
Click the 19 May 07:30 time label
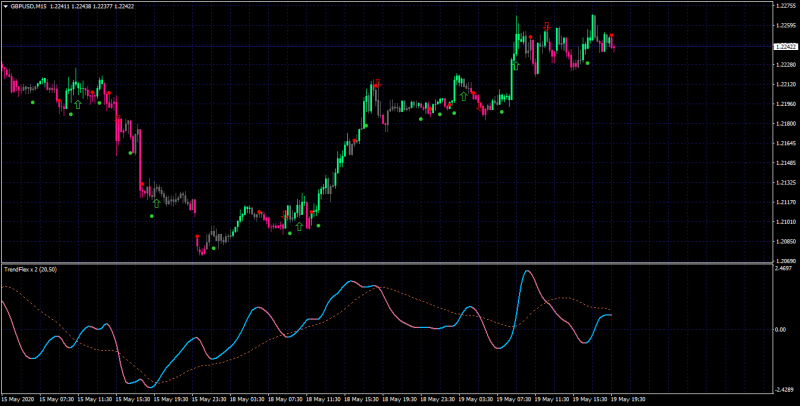[515, 399]
